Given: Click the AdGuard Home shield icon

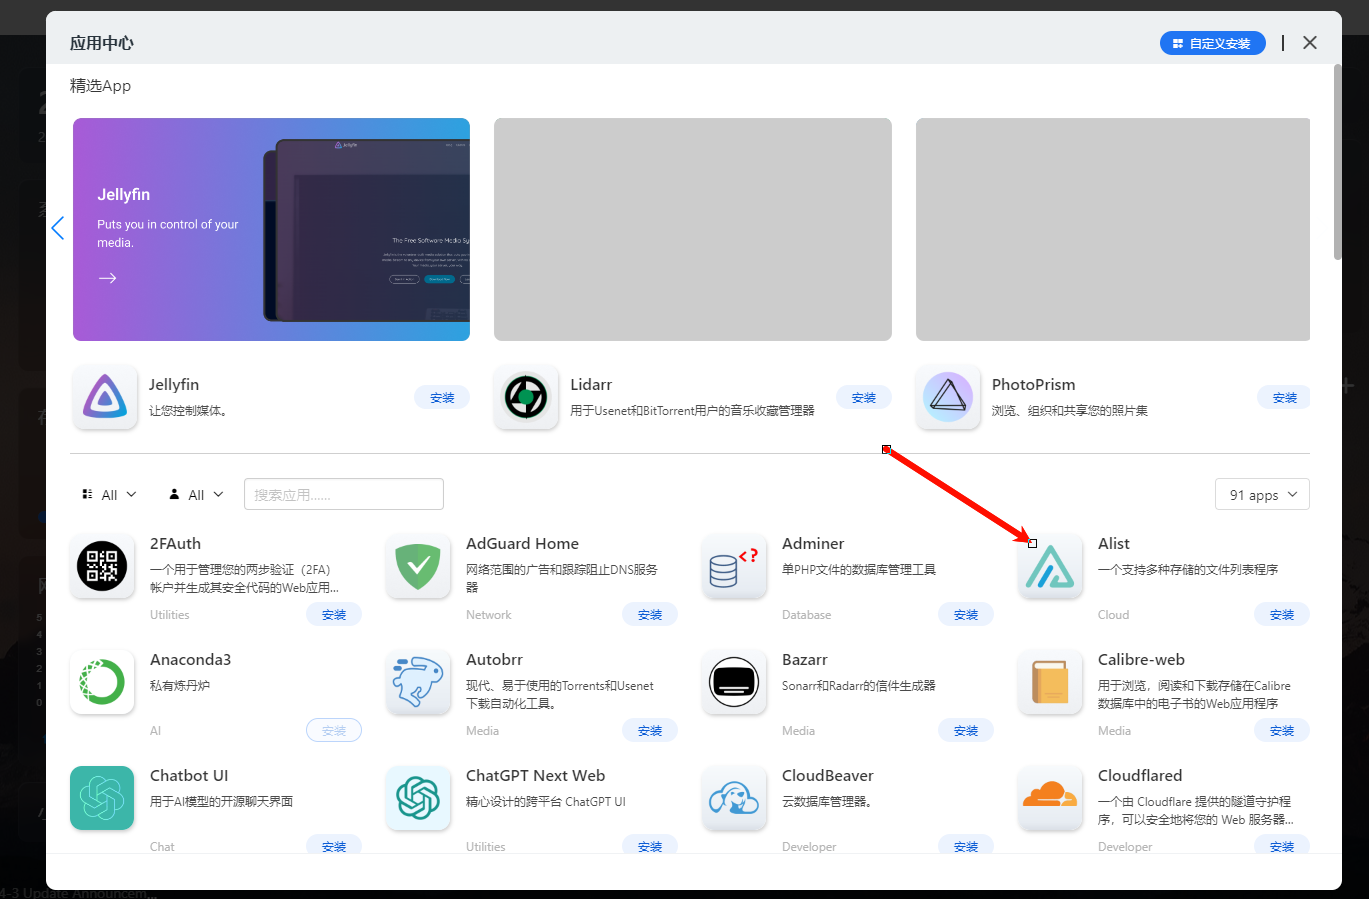Looking at the screenshot, I should [x=418, y=566].
